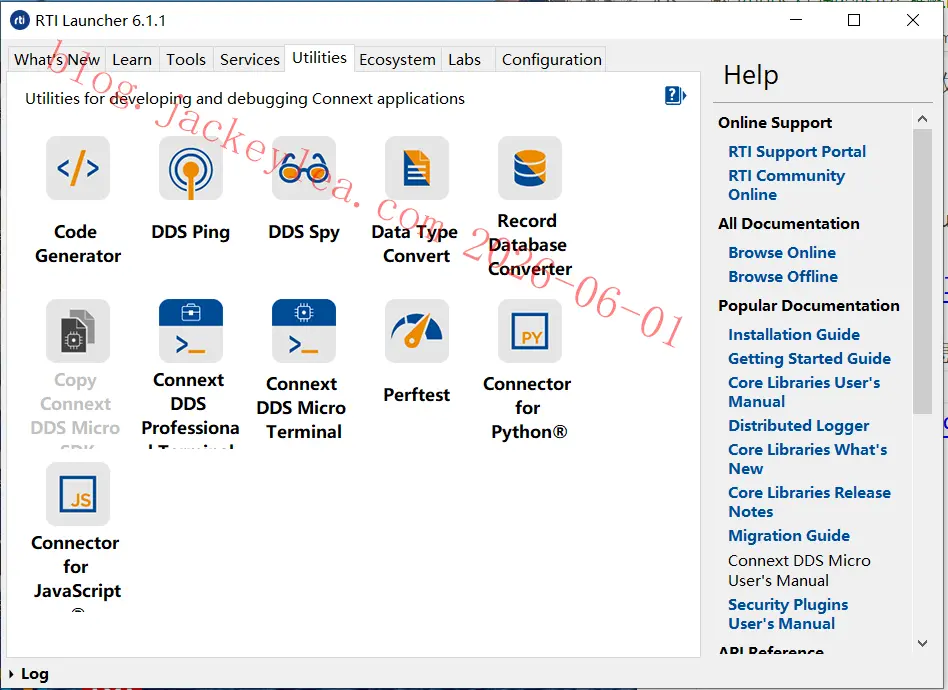The image size is (948, 690).
Task: Switch to the Configuration tab
Action: [x=551, y=60]
